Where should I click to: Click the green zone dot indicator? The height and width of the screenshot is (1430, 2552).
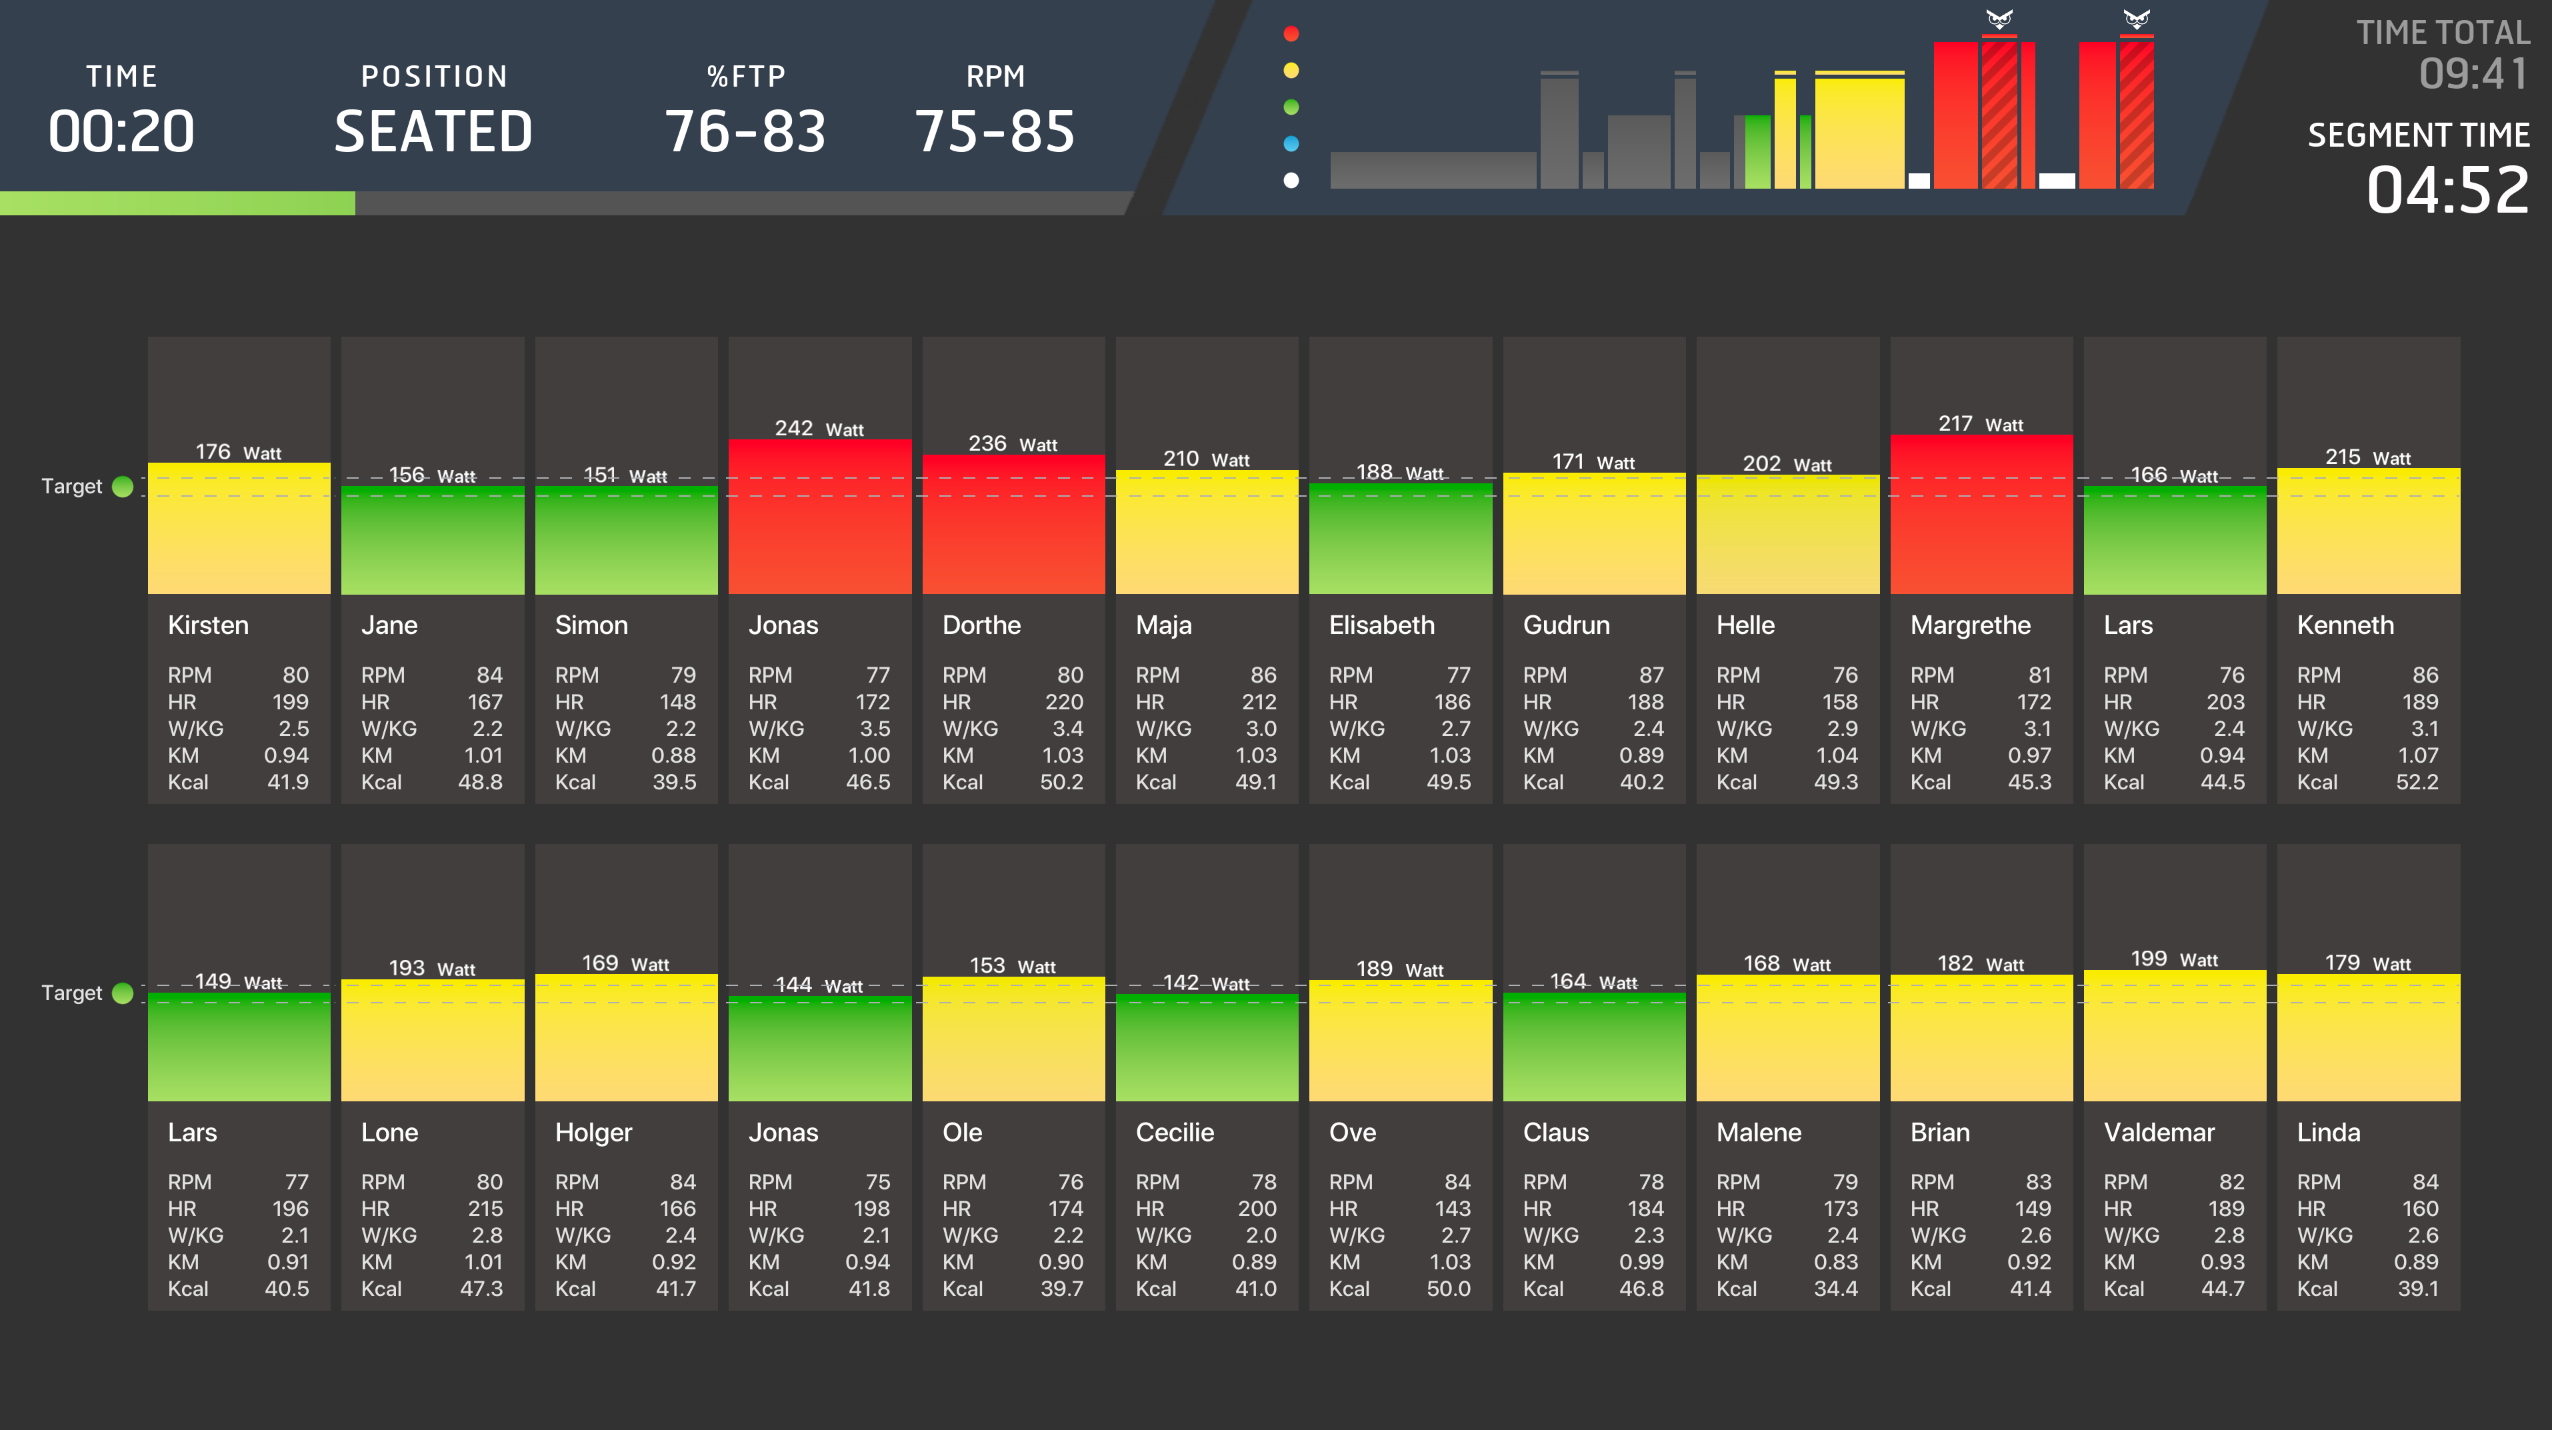(1291, 107)
